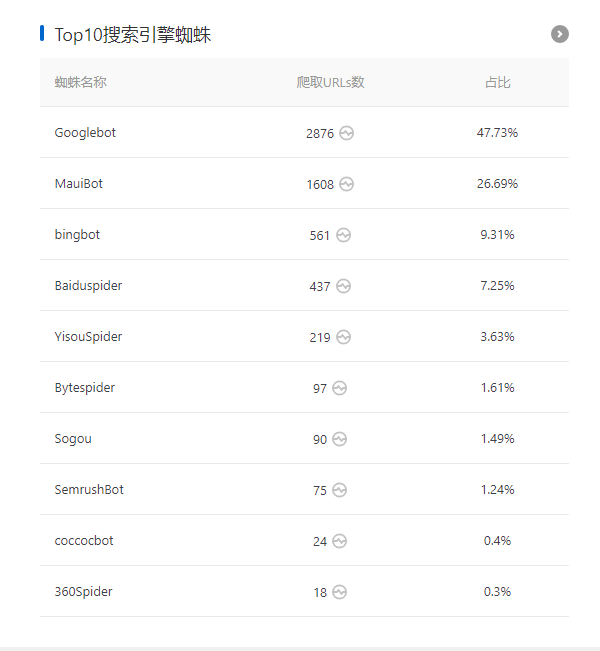Click the 占比 column header

pyautogui.click(x=497, y=82)
